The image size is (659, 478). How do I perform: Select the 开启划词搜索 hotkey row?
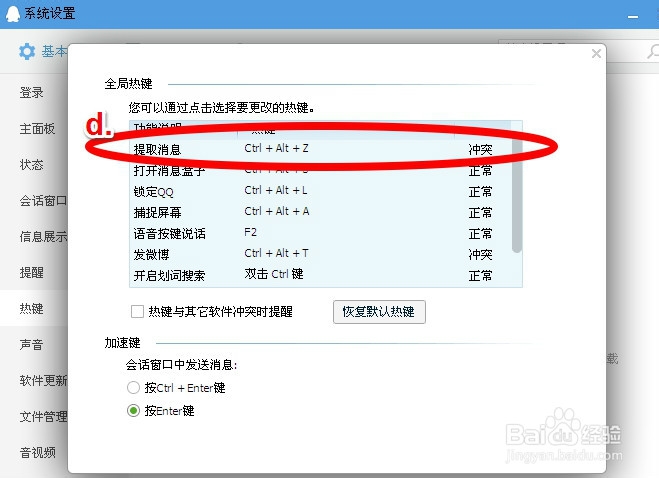click(x=321, y=275)
